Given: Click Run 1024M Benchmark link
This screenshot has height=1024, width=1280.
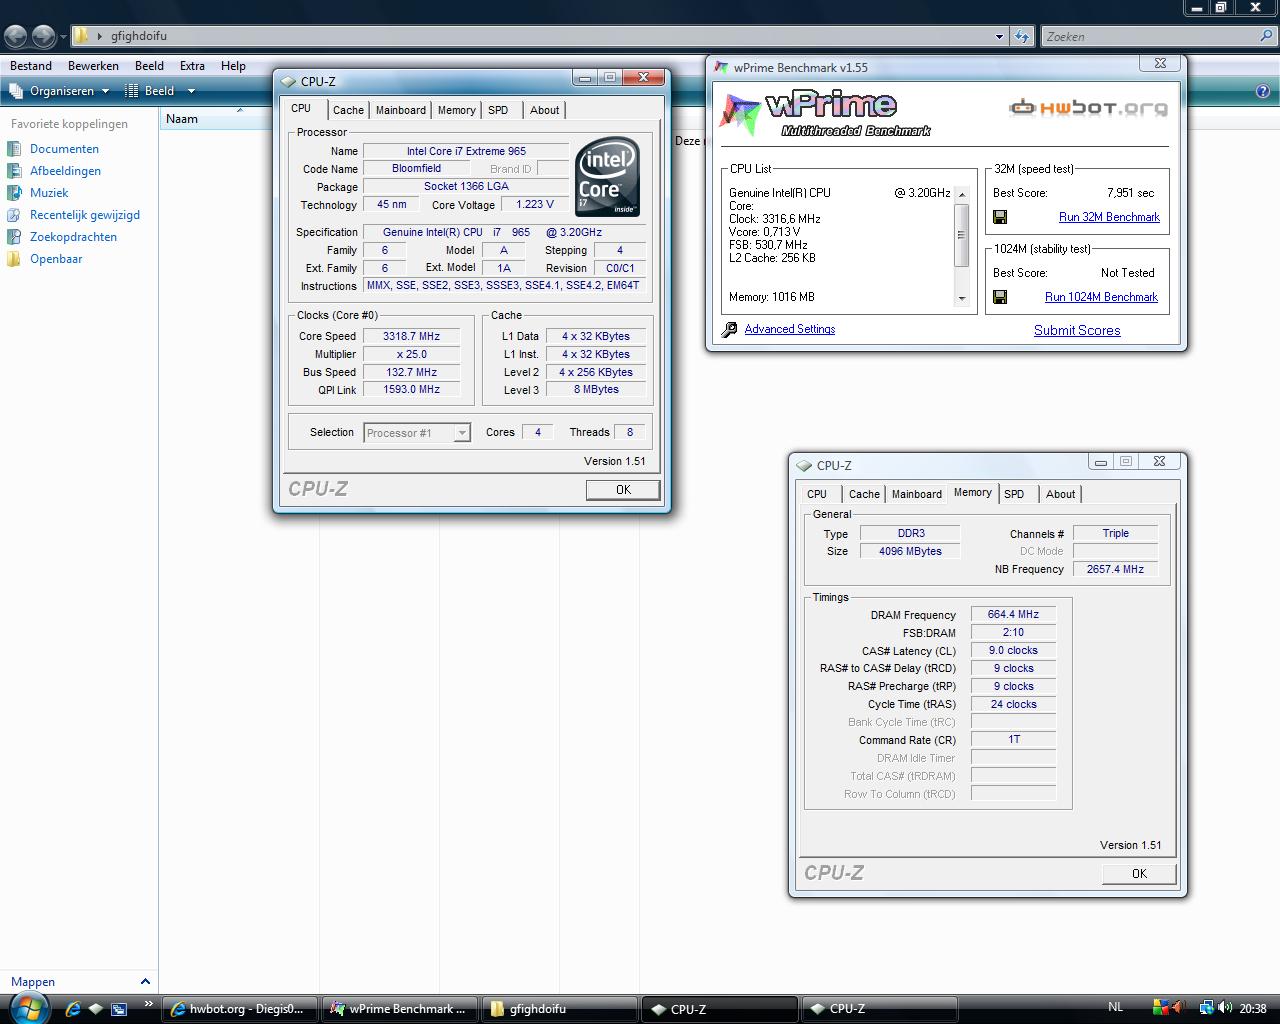Looking at the screenshot, I should tap(1101, 297).
